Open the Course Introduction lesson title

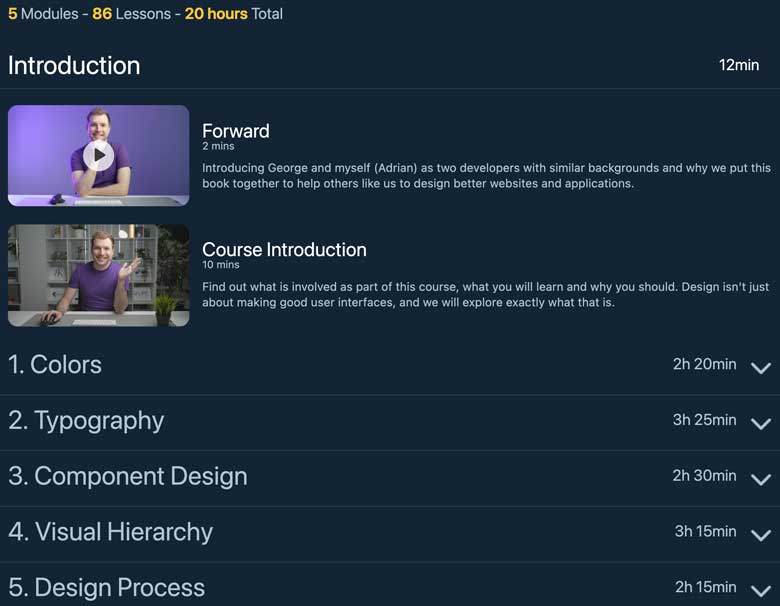coord(284,249)
